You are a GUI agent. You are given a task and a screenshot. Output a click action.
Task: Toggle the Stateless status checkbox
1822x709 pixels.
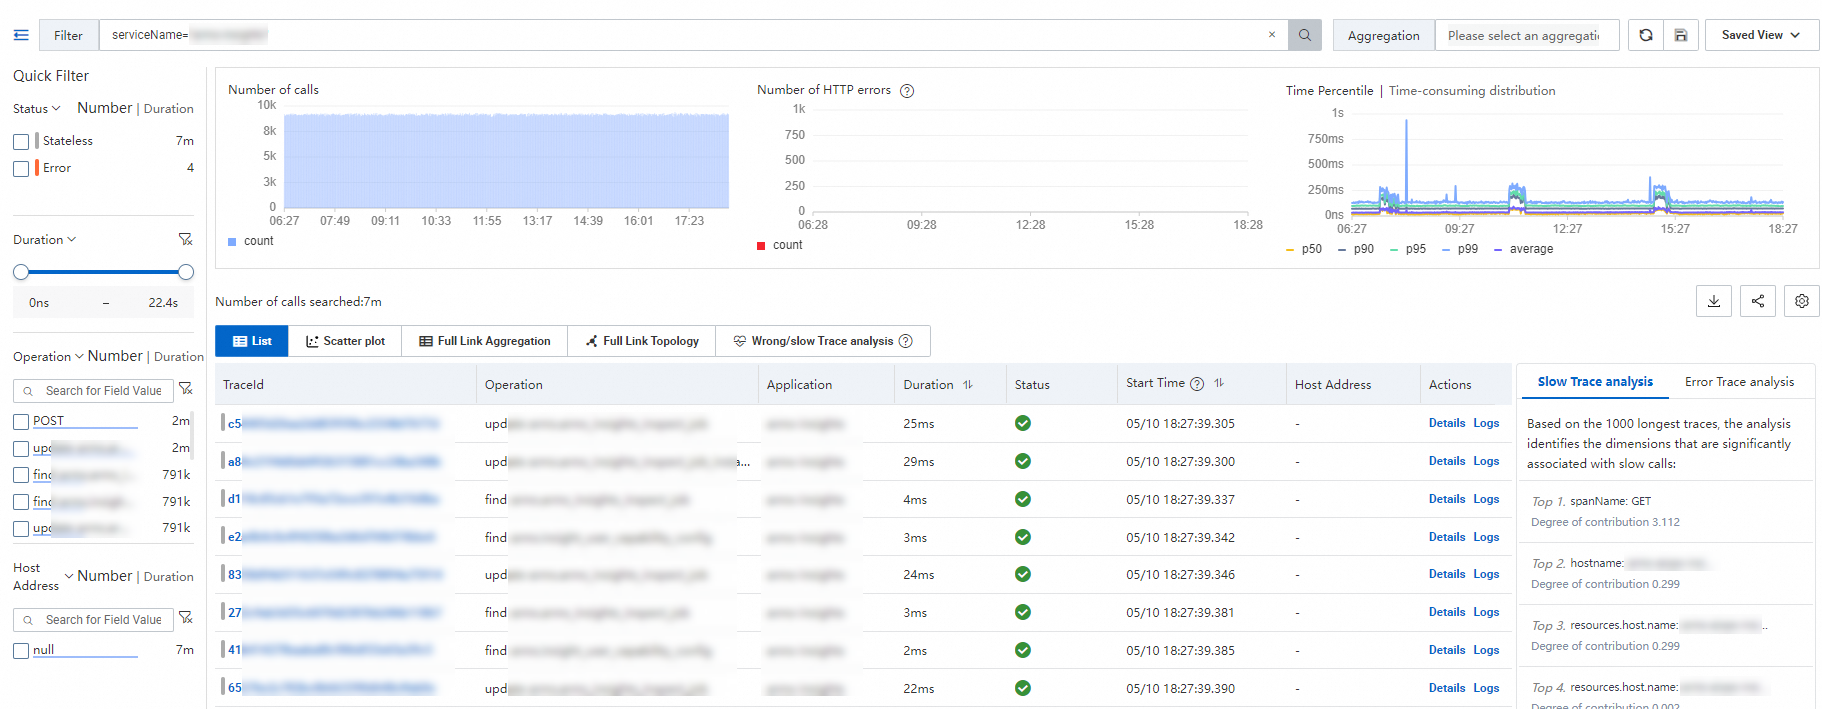(21, 142)
